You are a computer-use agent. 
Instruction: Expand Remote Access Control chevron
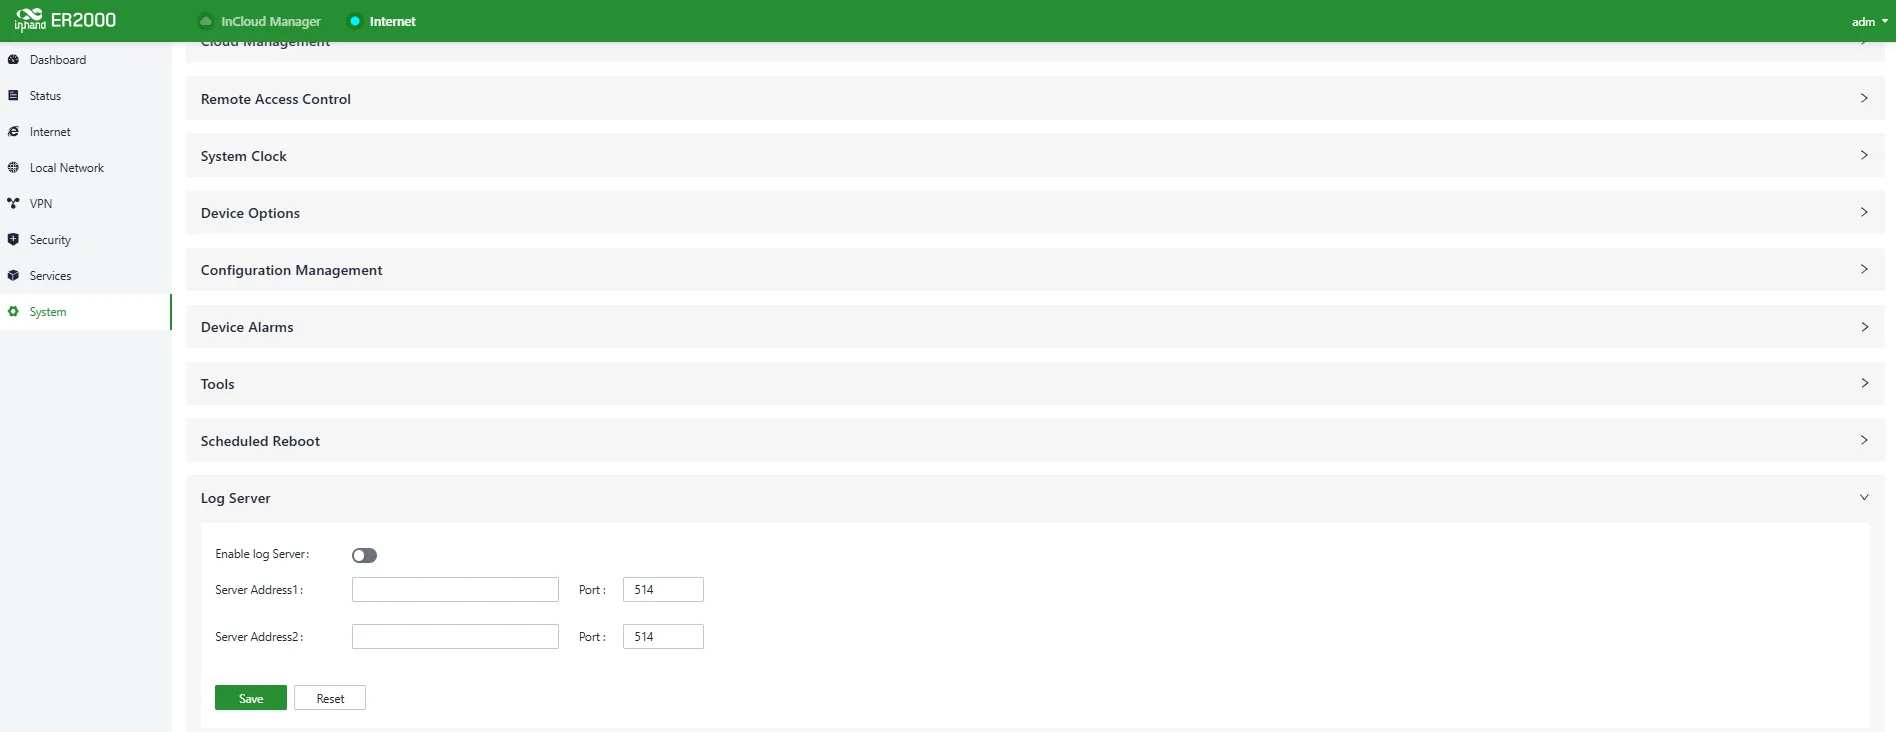point(1864,98)
